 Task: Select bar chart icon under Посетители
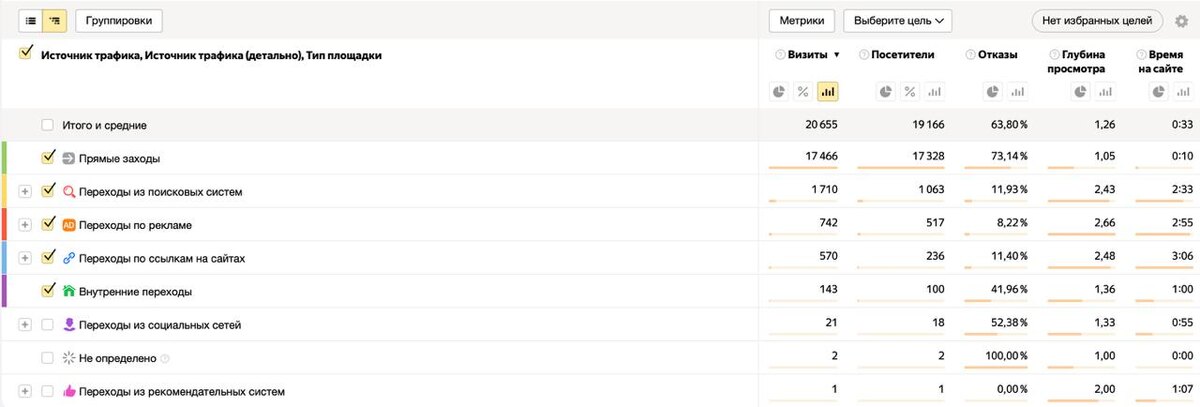coord(934,92)
